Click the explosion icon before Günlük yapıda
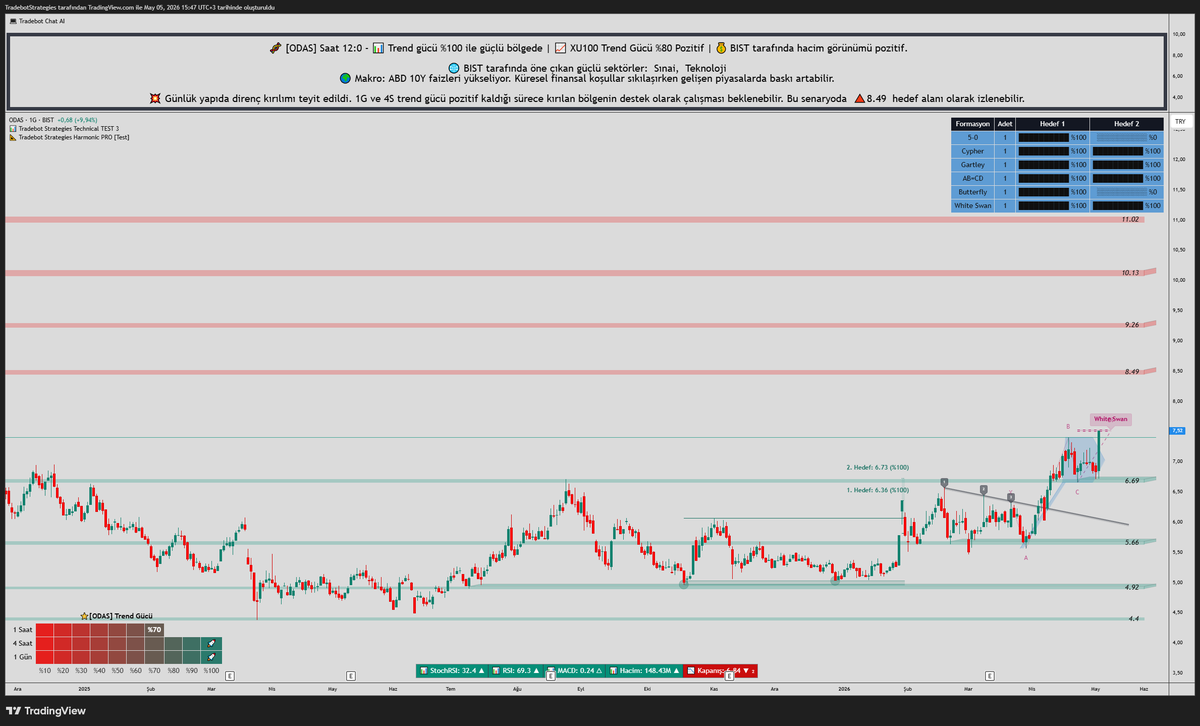The image size is (1200, 726). [x=156, y=99]
